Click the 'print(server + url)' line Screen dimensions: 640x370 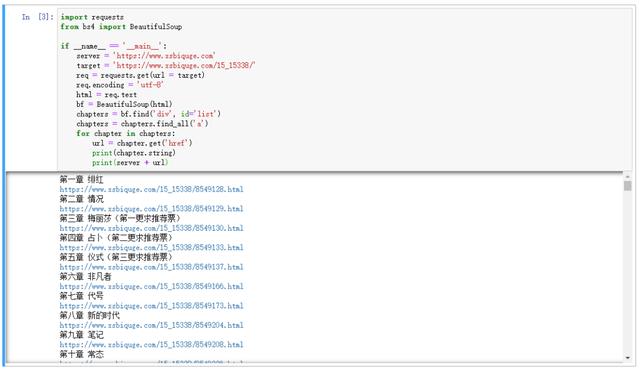130,163
